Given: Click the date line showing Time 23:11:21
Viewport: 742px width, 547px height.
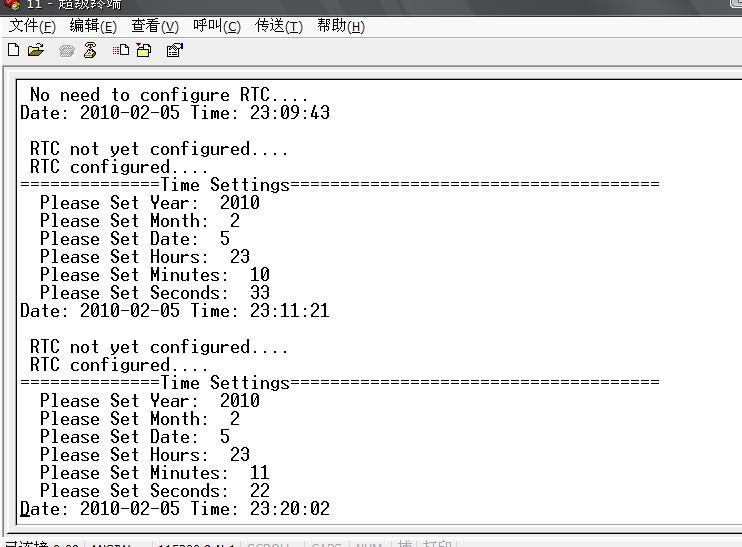Looking at the screenshot, I should click(x=175, y=311).
